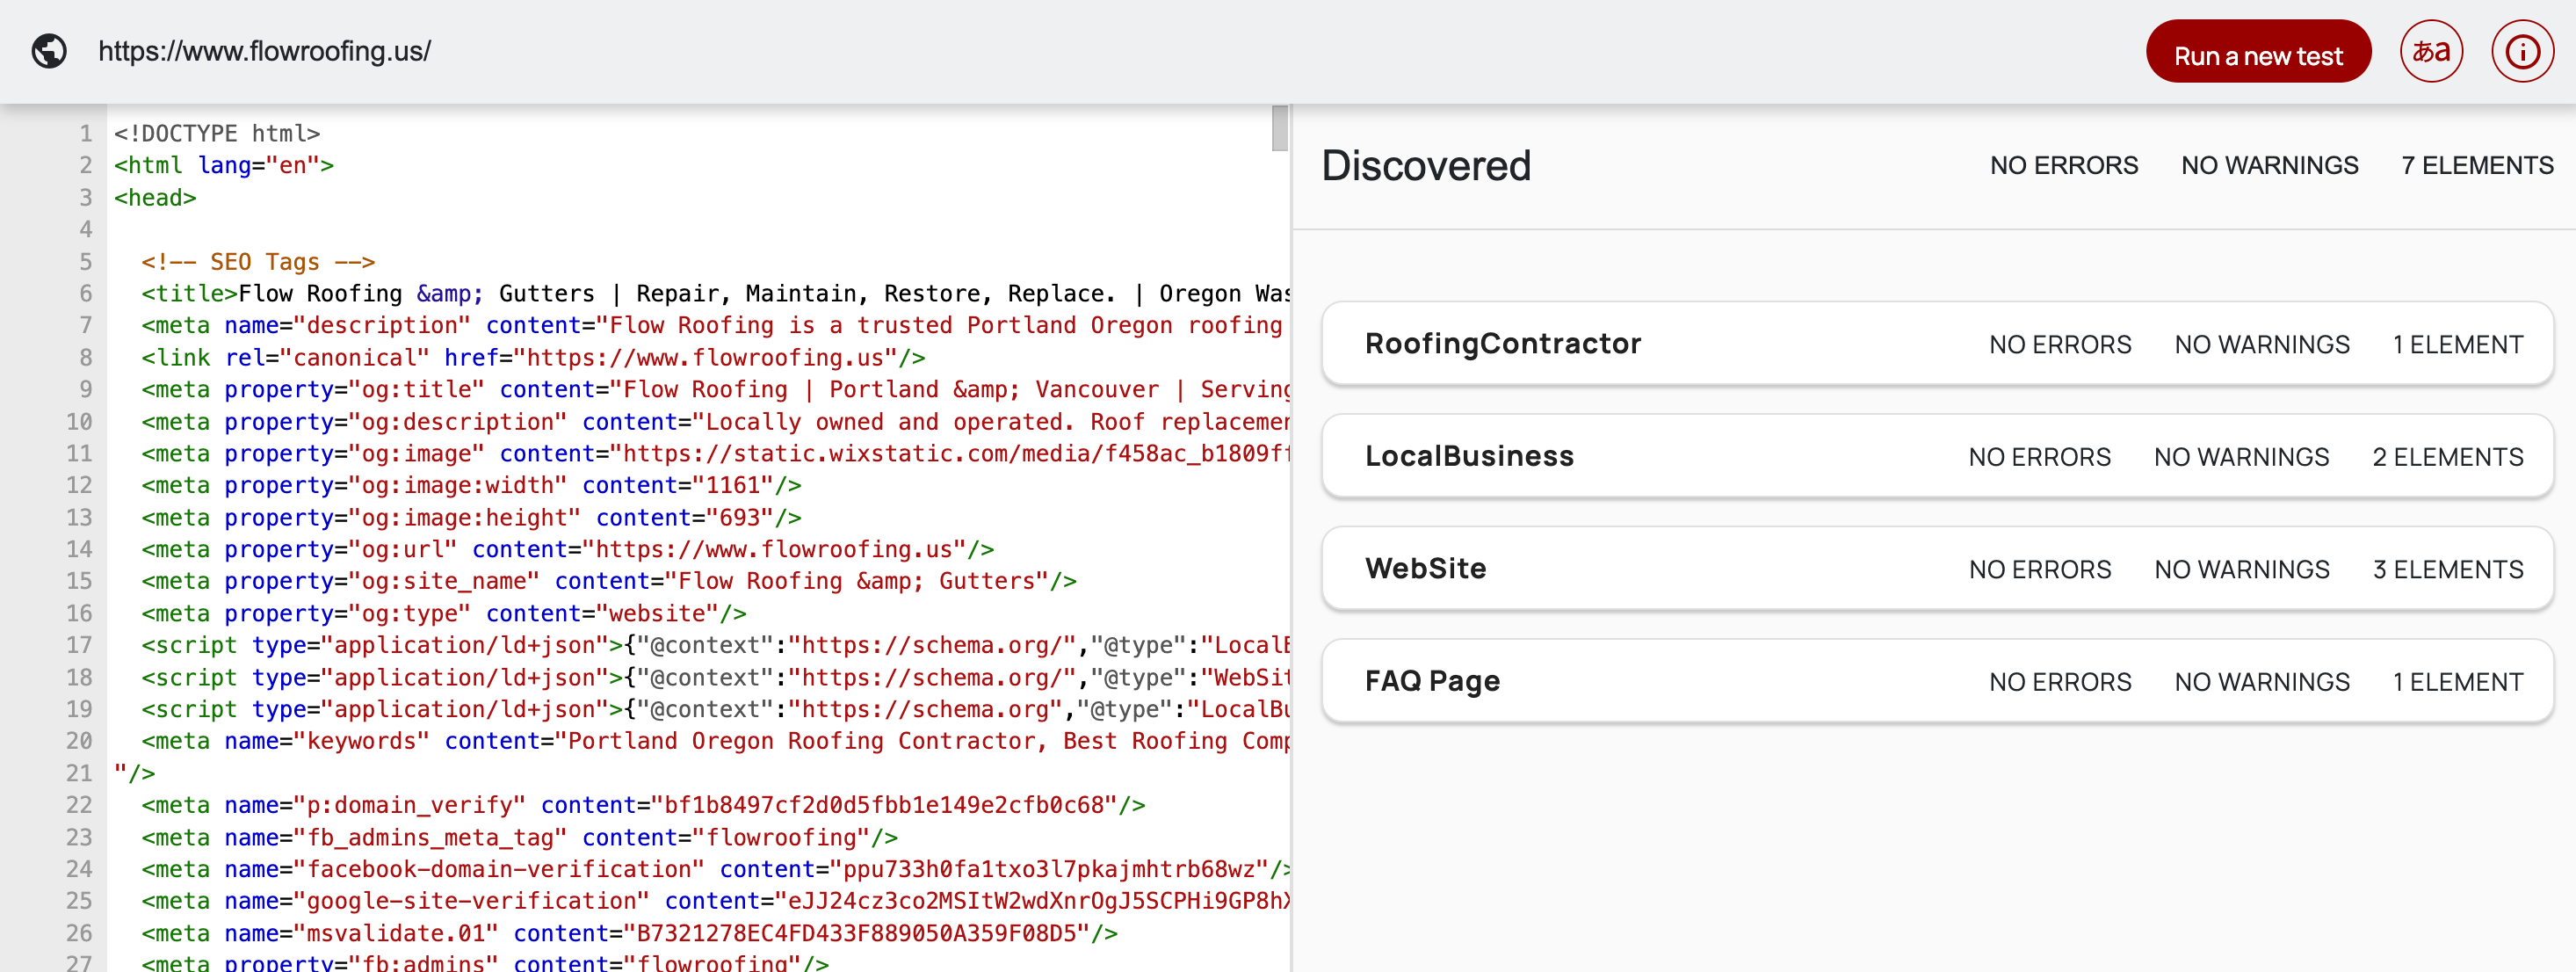Expand the FAQ Page result card
The image size is (2576, 972).
(x=1937, y=681)
